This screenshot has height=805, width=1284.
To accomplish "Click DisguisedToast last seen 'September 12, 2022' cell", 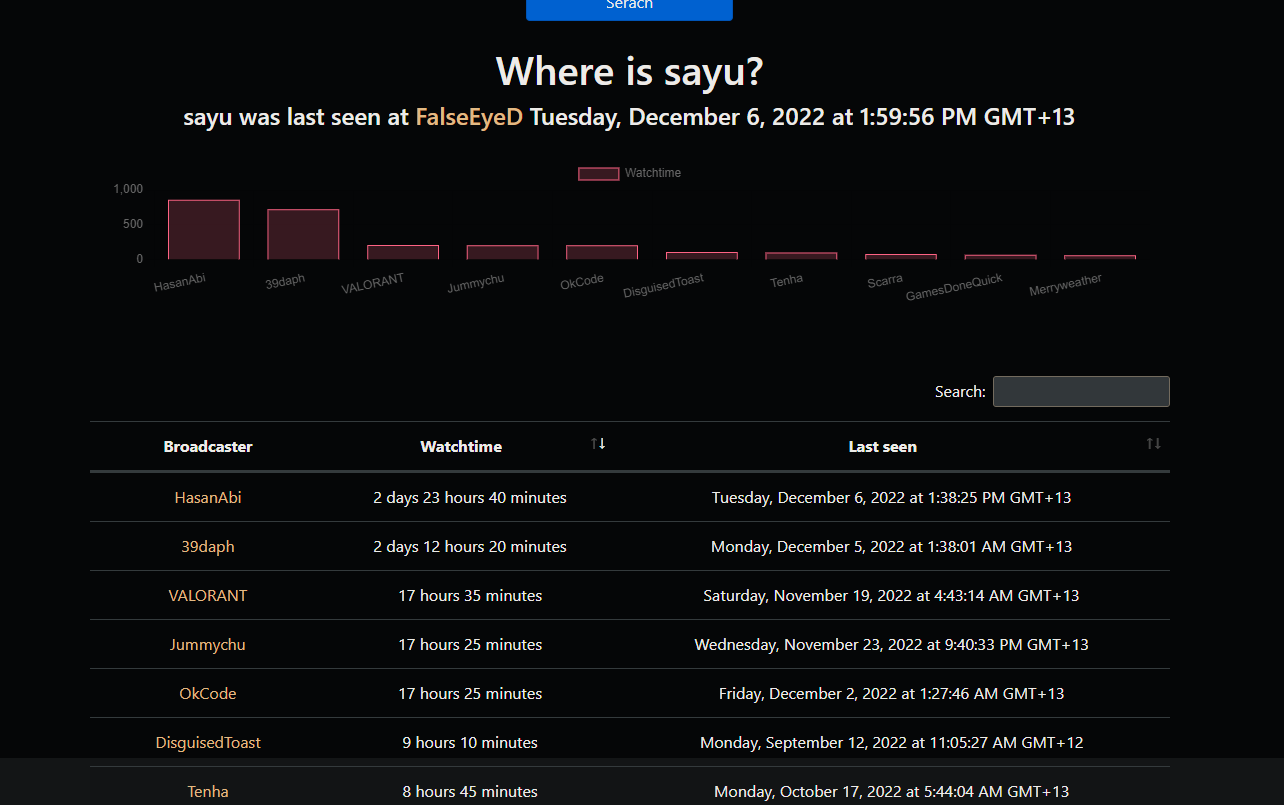I will point(891,742).
